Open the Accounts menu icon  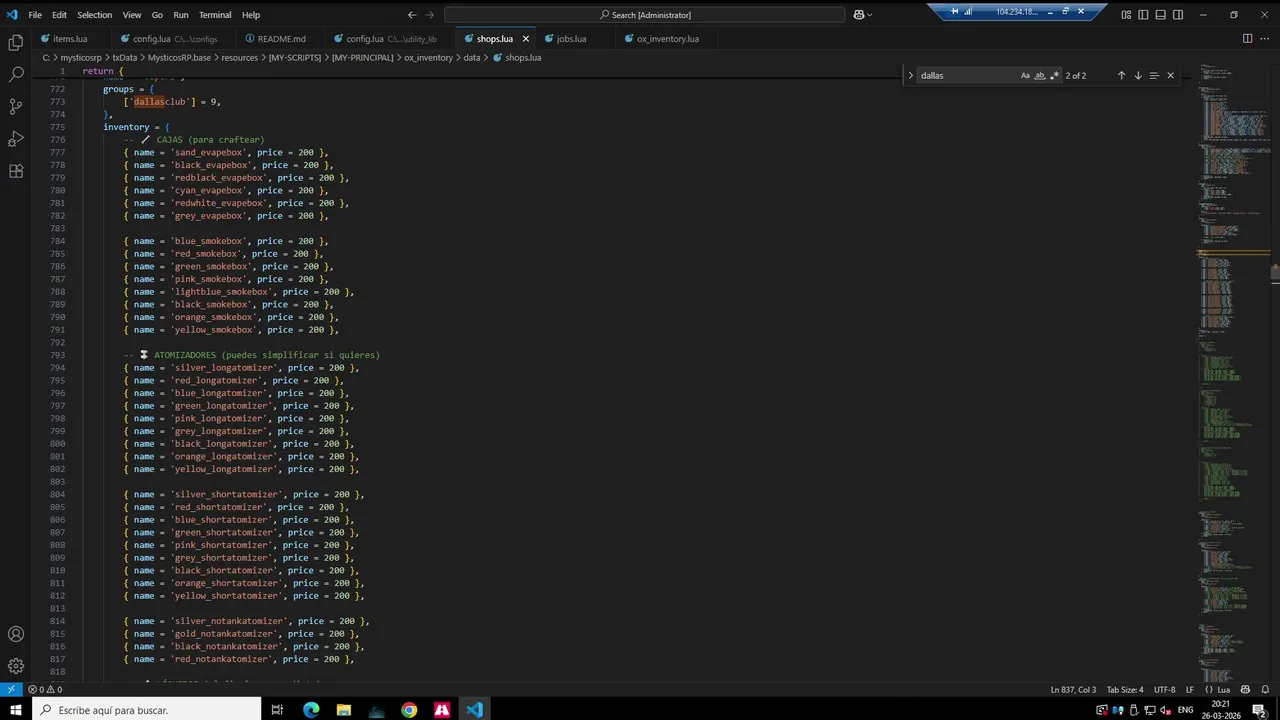coord(16,634)
